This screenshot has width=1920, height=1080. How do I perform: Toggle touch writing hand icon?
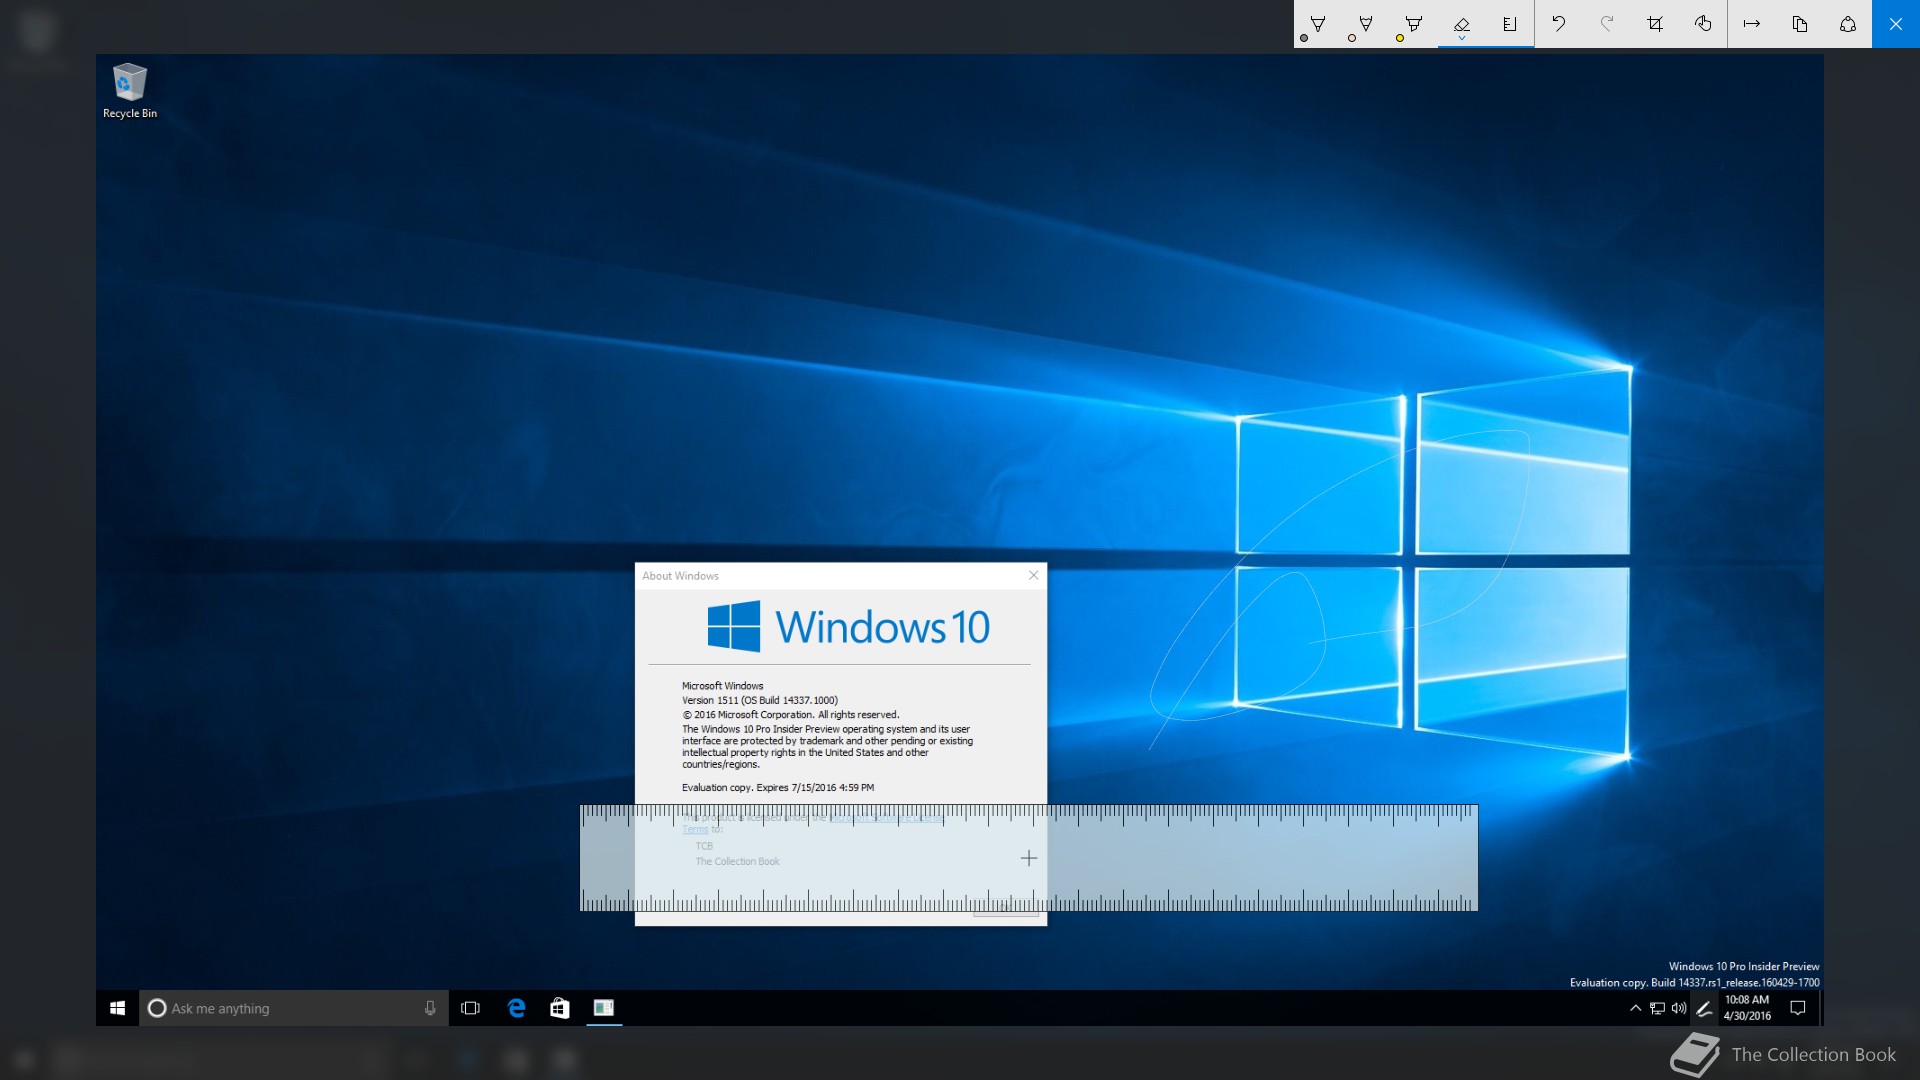coord(1703,24)
